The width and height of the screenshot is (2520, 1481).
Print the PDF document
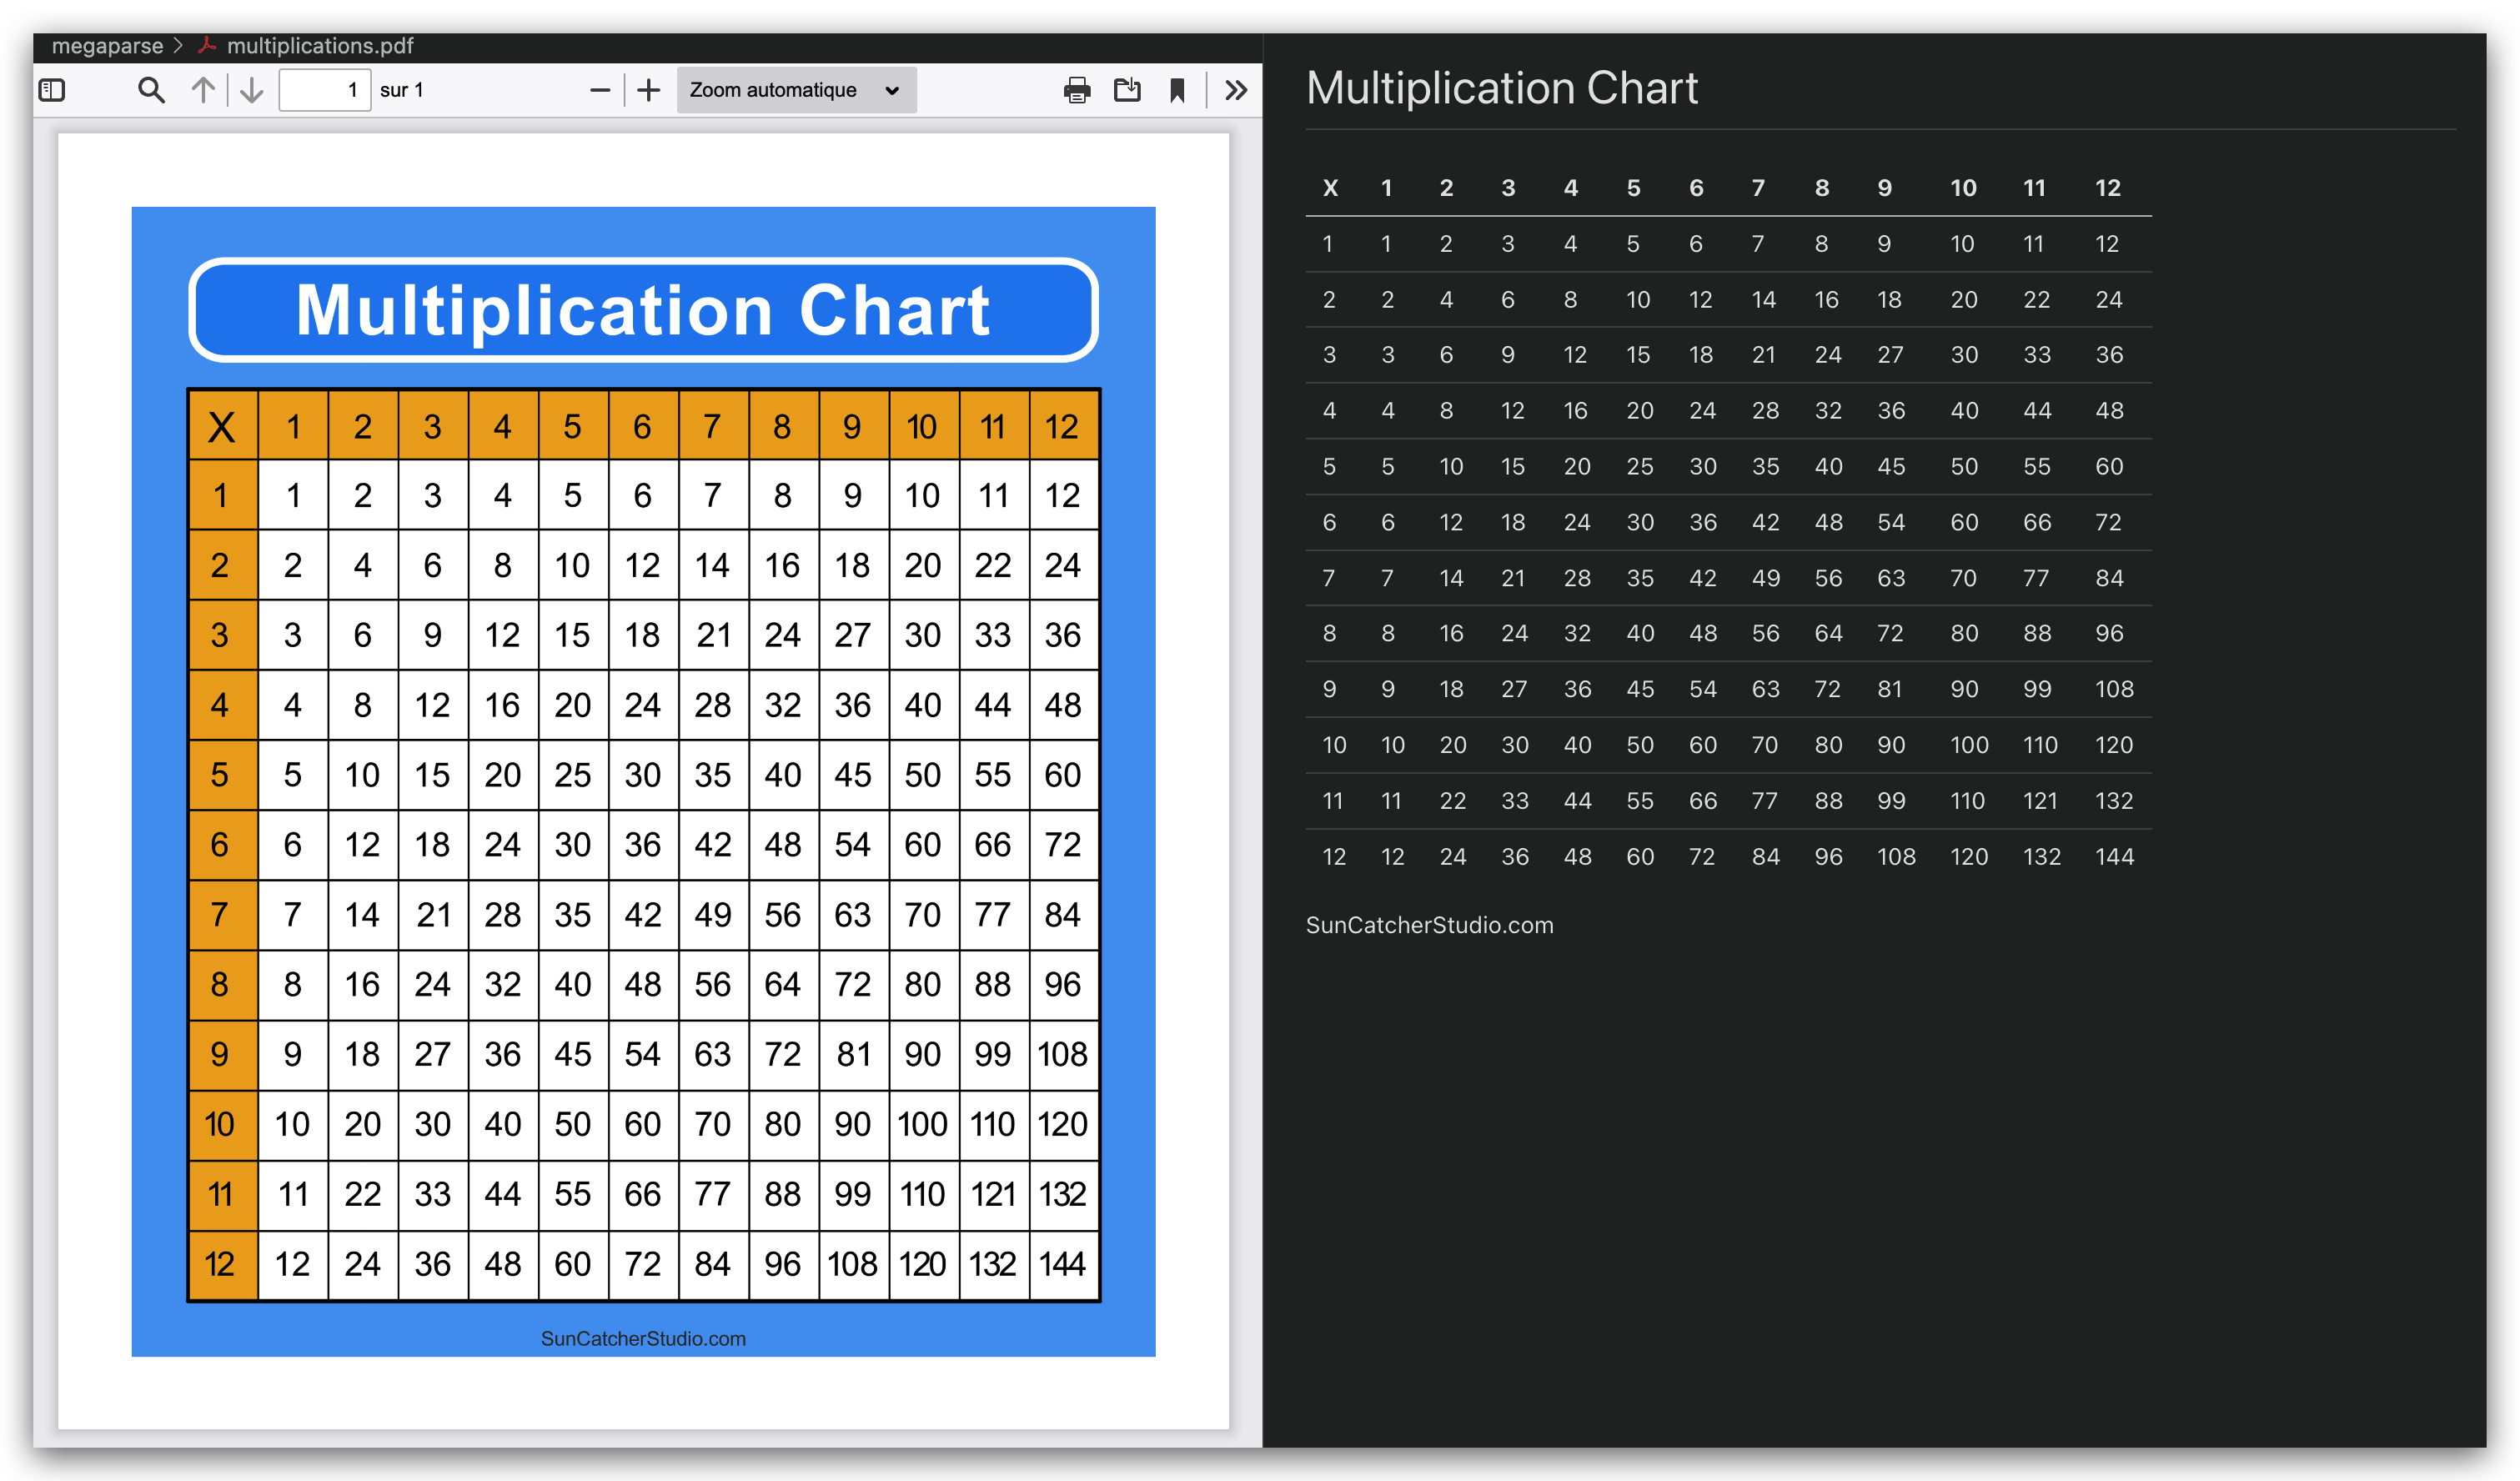click(1077, 91)
